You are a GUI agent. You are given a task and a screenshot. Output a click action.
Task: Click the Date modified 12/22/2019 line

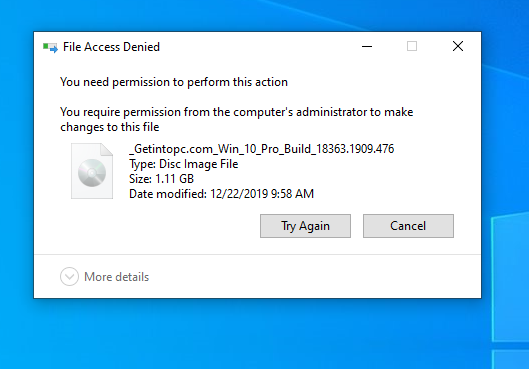[222, 194]
